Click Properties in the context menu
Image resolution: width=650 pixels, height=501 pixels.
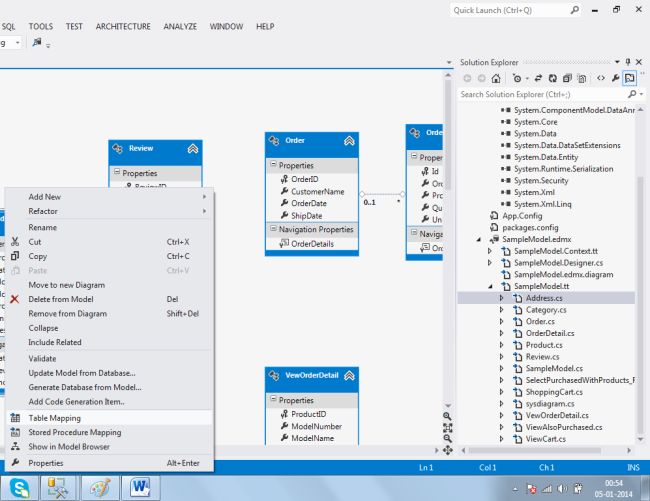[109, 463]
